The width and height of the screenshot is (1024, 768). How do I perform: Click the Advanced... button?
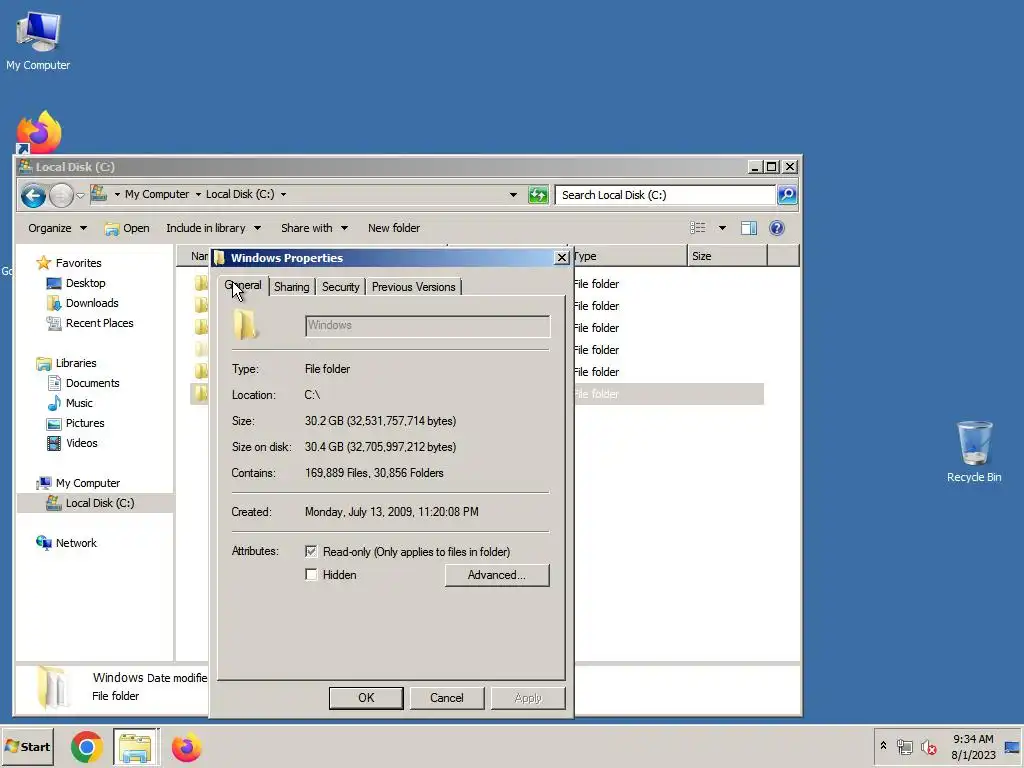(497, 575)
